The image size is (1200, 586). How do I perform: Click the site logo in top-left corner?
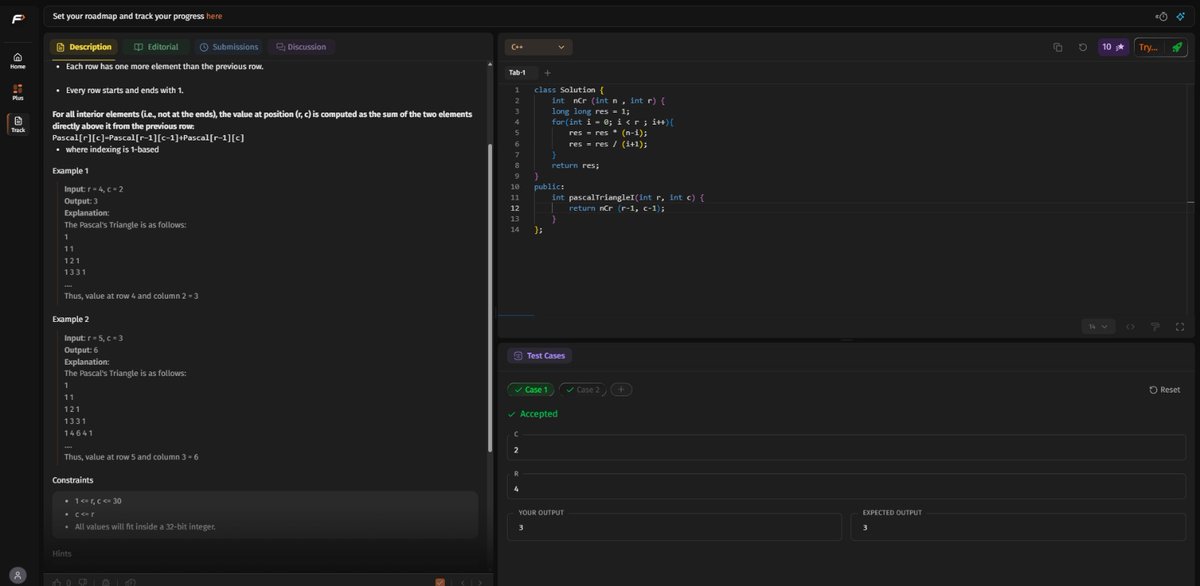tap(17, 17)
